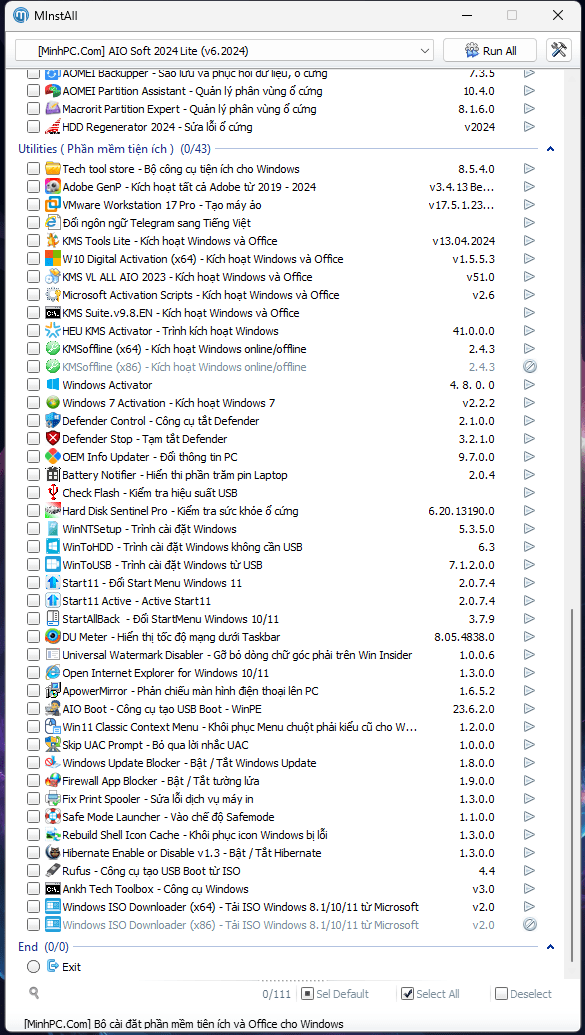Tick the Skip UAC Prompt checkbox
The image size is (585, 1035).
click(x=33, y=745)
